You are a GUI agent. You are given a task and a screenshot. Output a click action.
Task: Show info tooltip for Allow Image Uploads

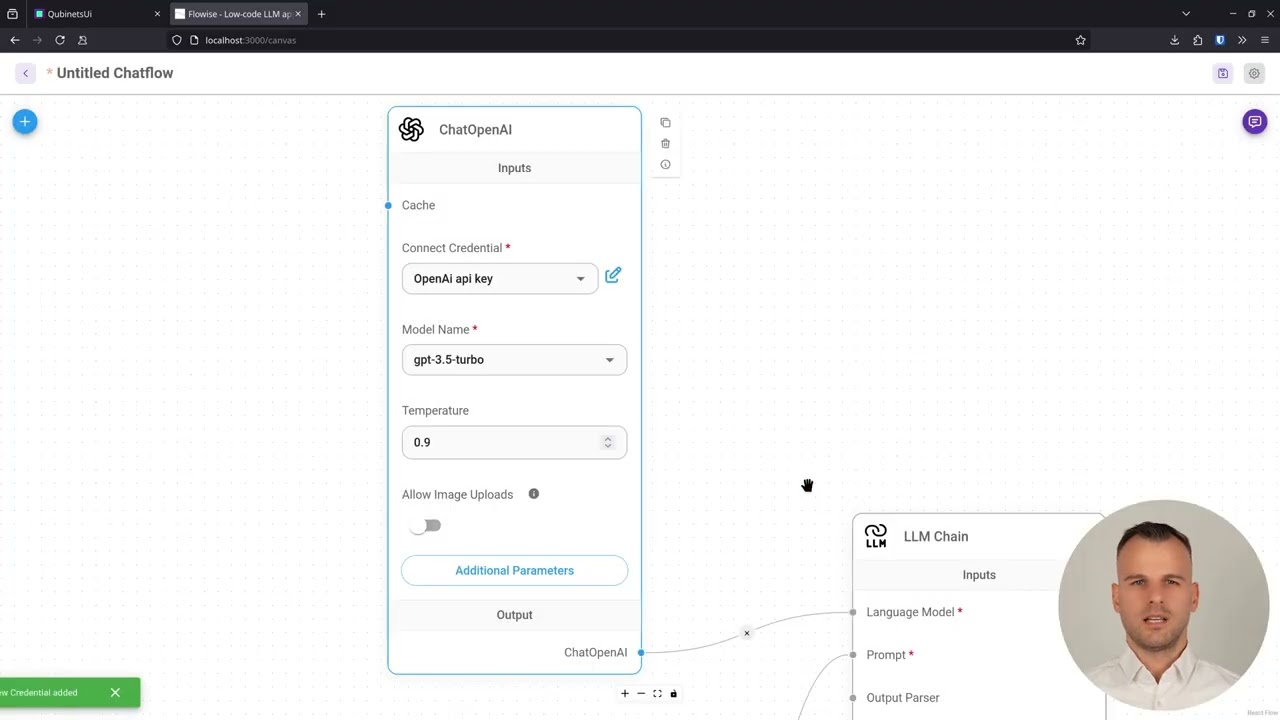(534, 494)
